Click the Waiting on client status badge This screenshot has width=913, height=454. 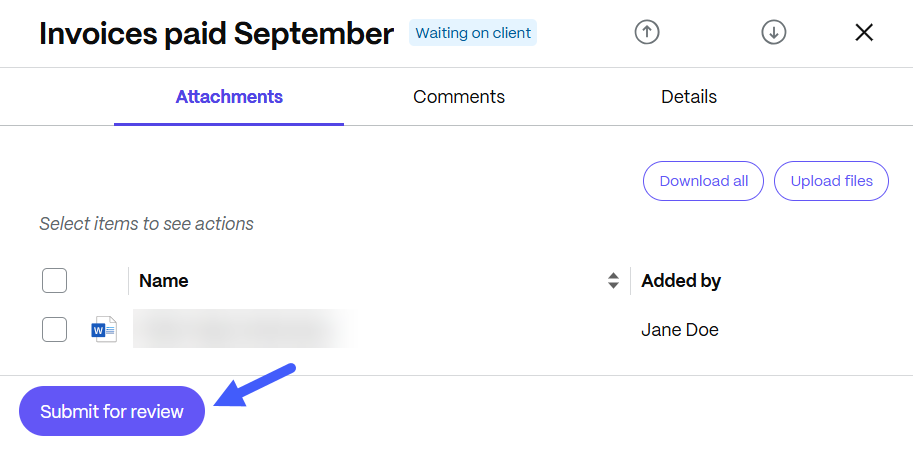click(473, 33)
